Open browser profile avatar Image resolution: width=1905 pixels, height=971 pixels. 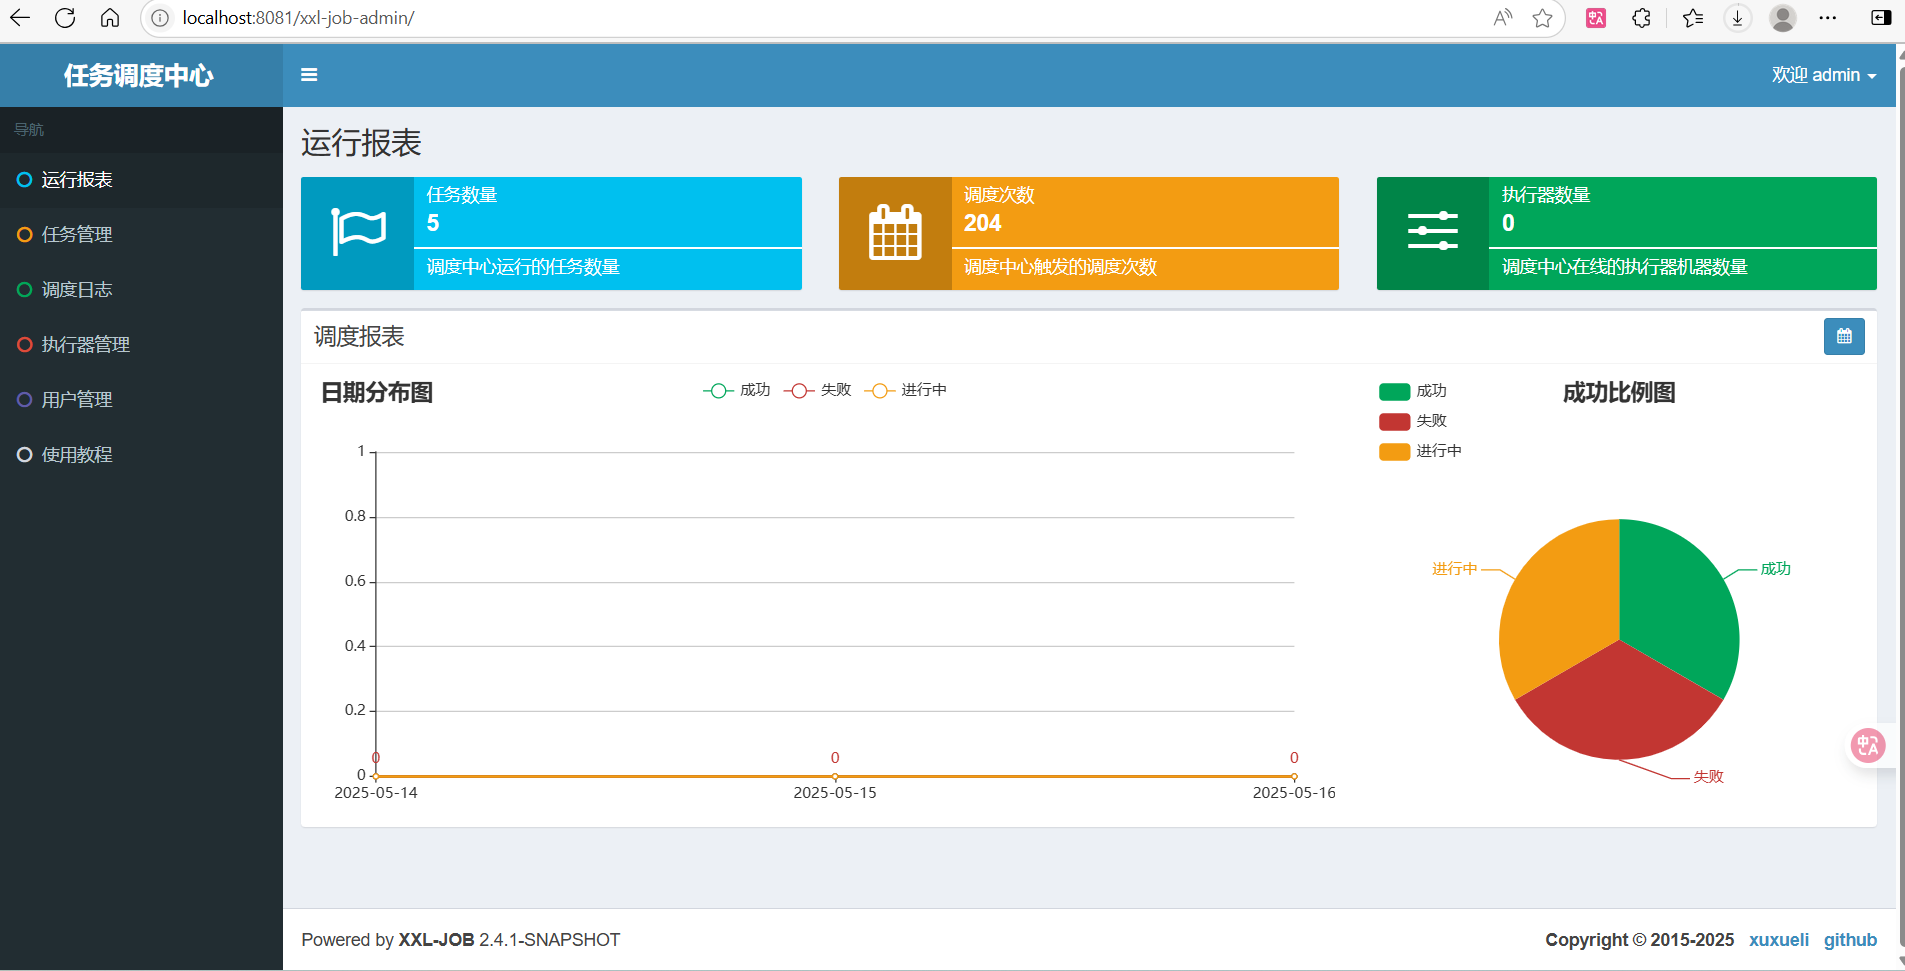(x=1783, y=18)
